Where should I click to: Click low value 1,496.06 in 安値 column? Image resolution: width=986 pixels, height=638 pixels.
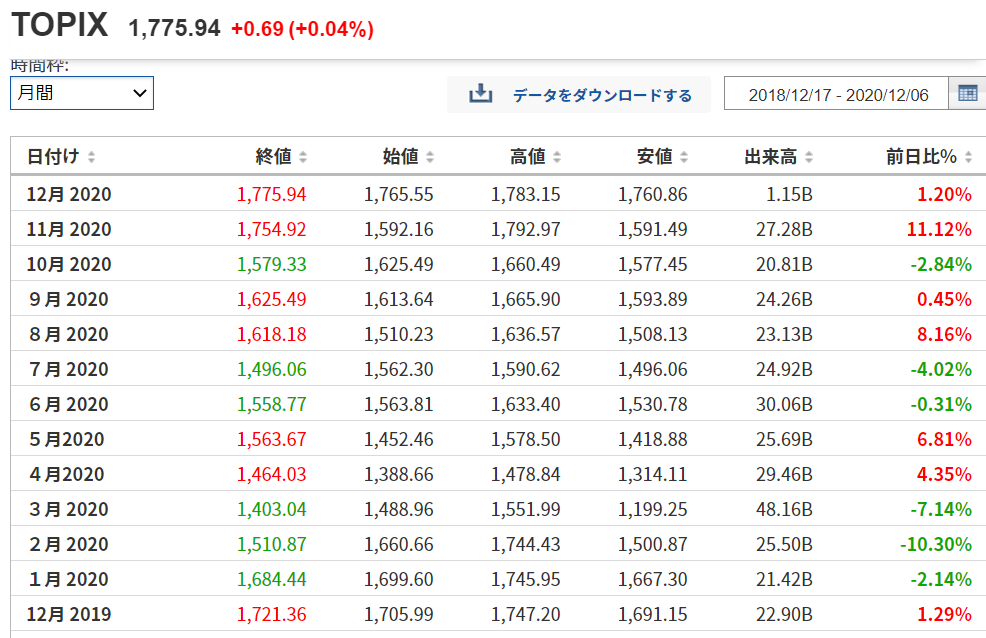653,370
